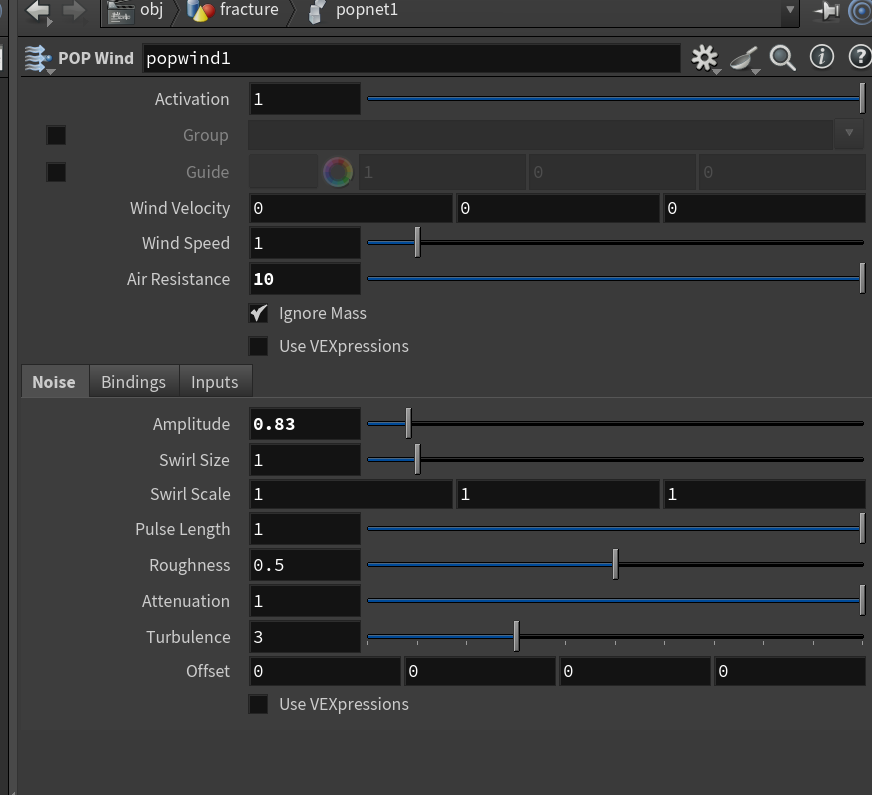Click the Air Resistance slider handle
The height and width of the screenshot is (795, 872).
(x=862, y=279)
